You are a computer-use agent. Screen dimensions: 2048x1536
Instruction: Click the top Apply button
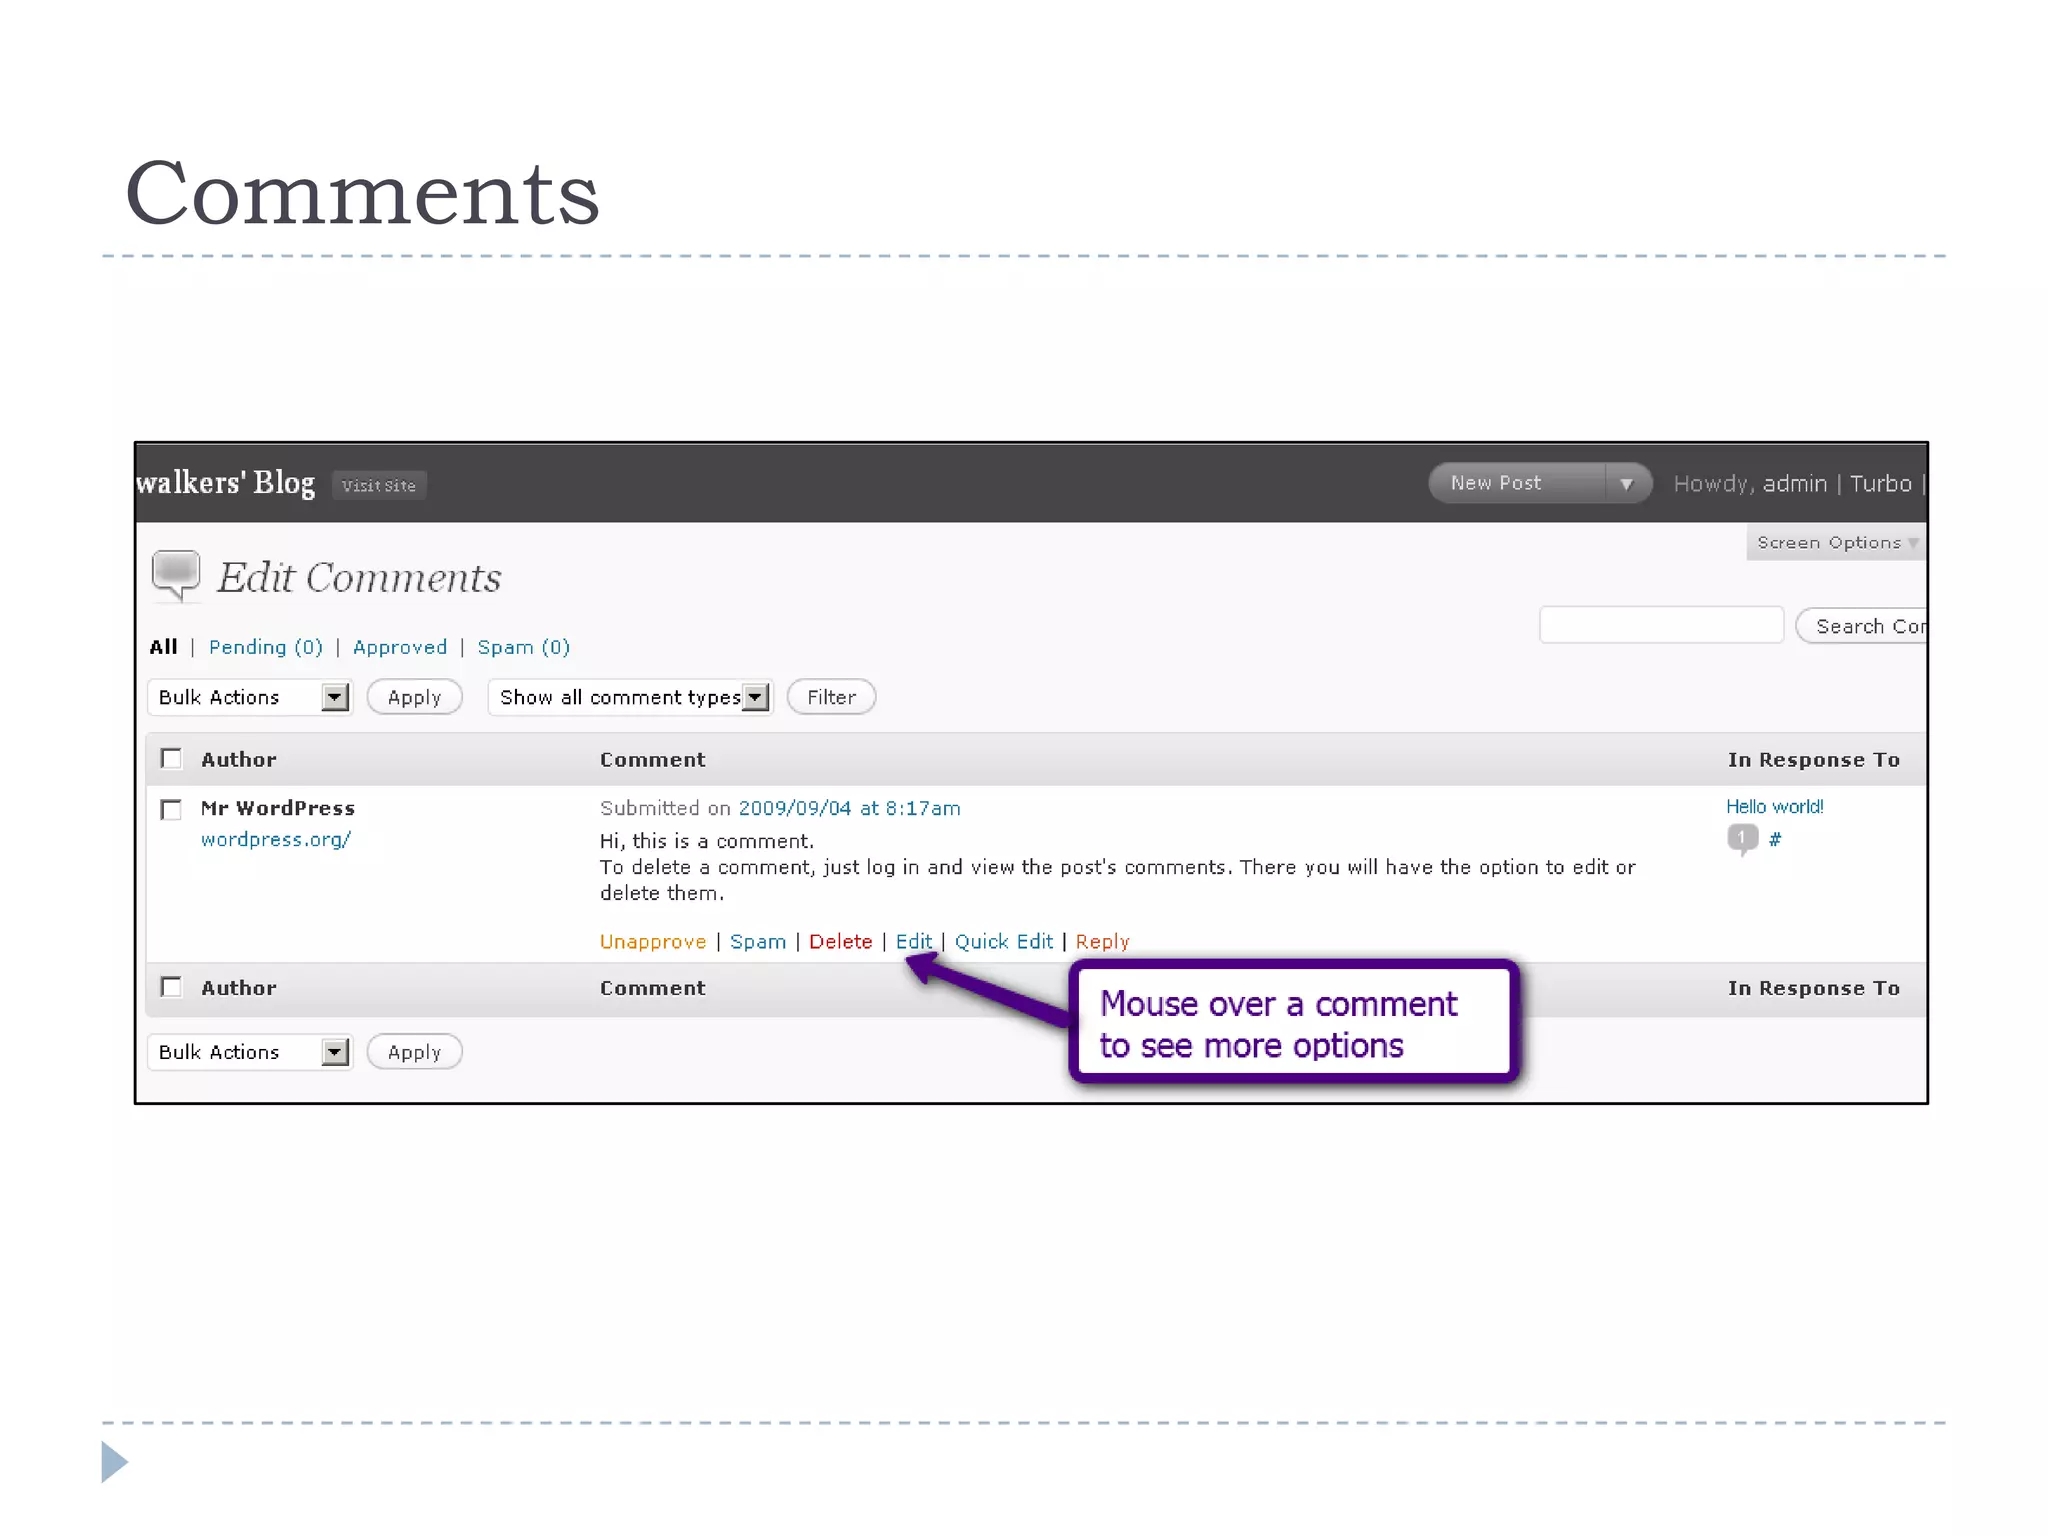(x=414, y=697)
